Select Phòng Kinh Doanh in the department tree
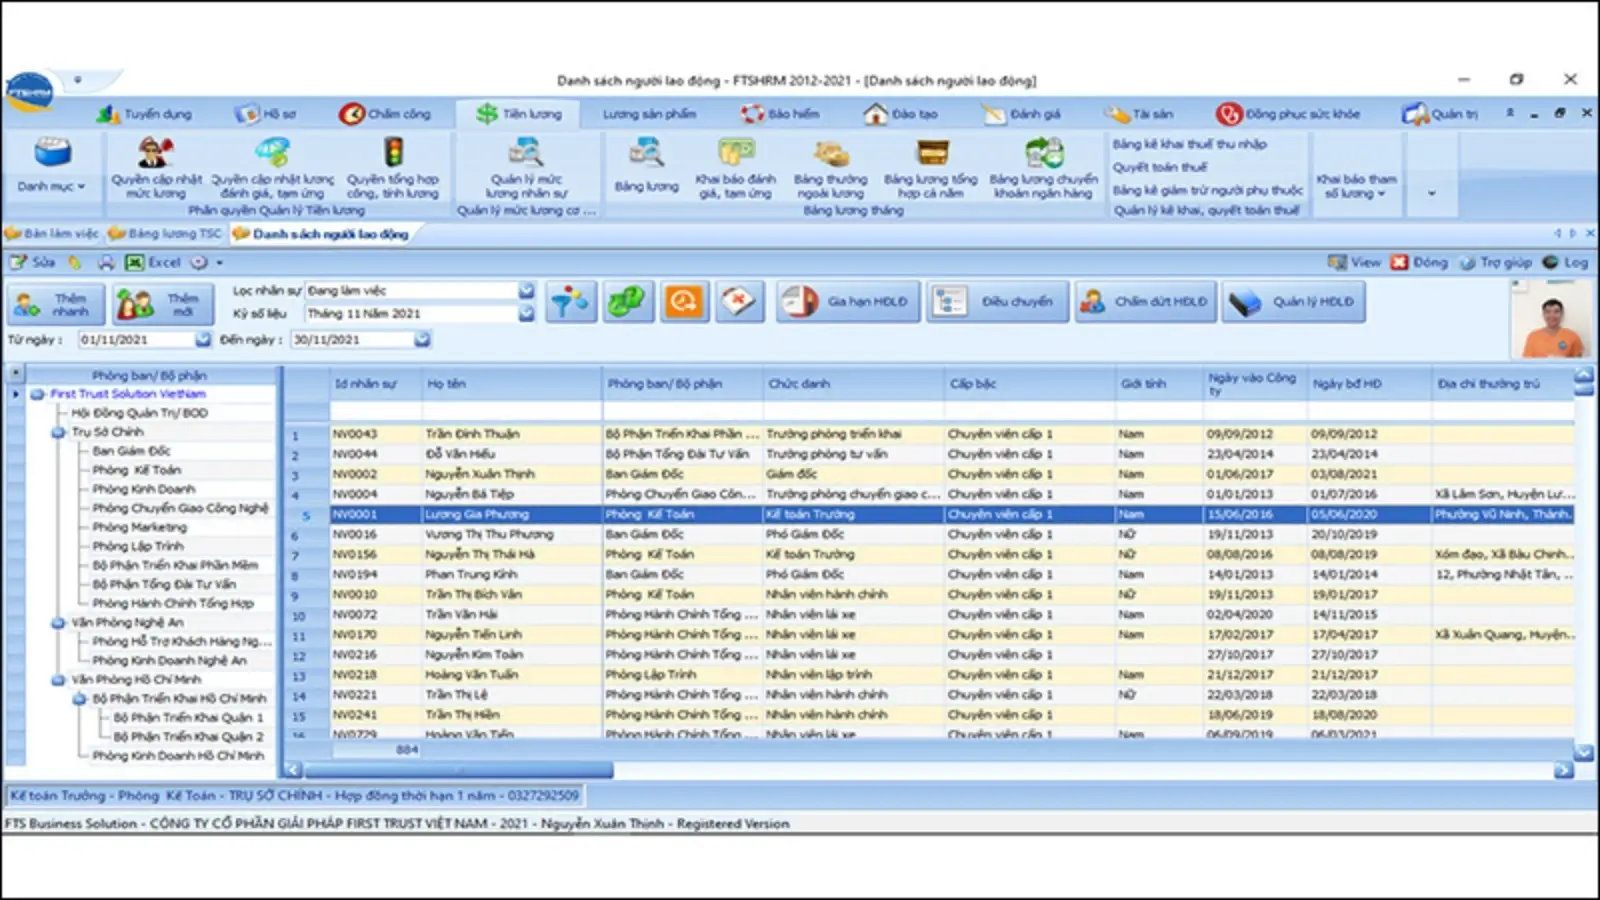The height and width of the screenshot is (900, 1600). (144, 489)
